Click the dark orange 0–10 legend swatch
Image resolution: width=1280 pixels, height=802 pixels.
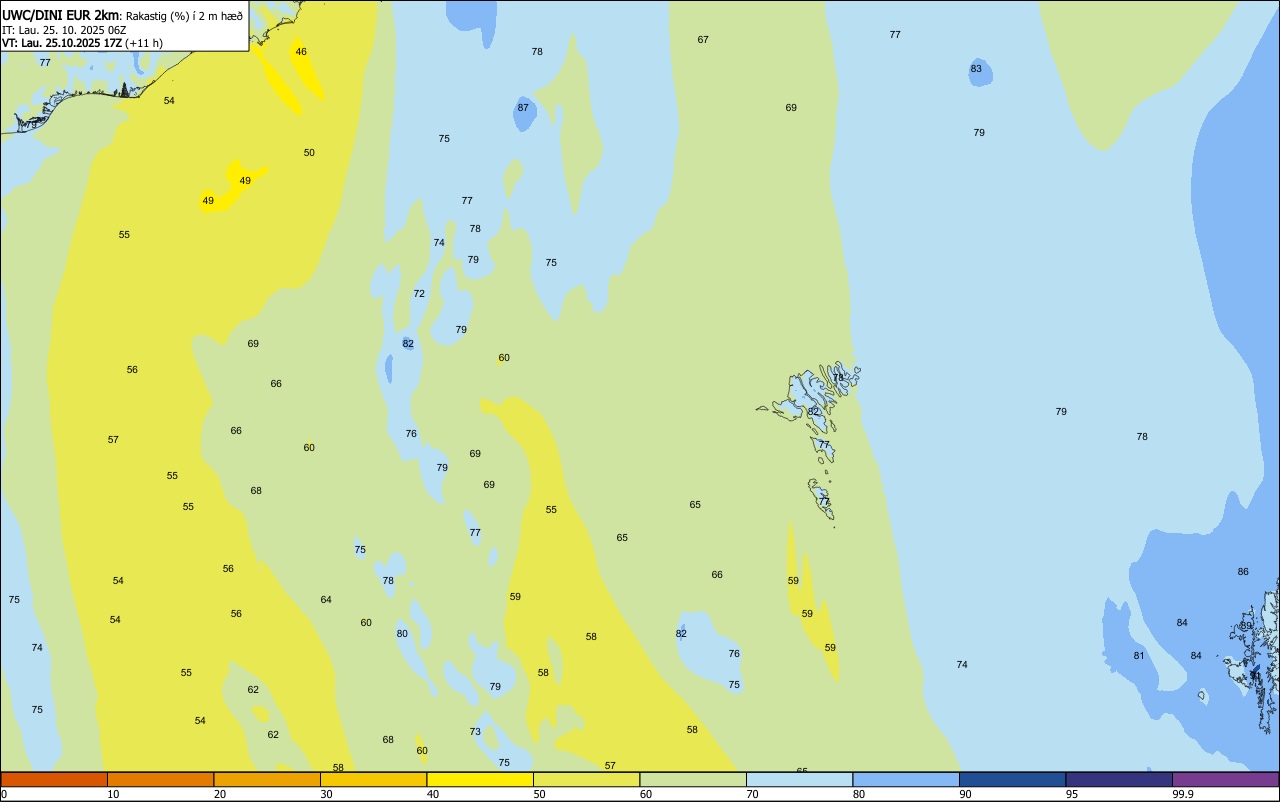(x=54, y=779)
